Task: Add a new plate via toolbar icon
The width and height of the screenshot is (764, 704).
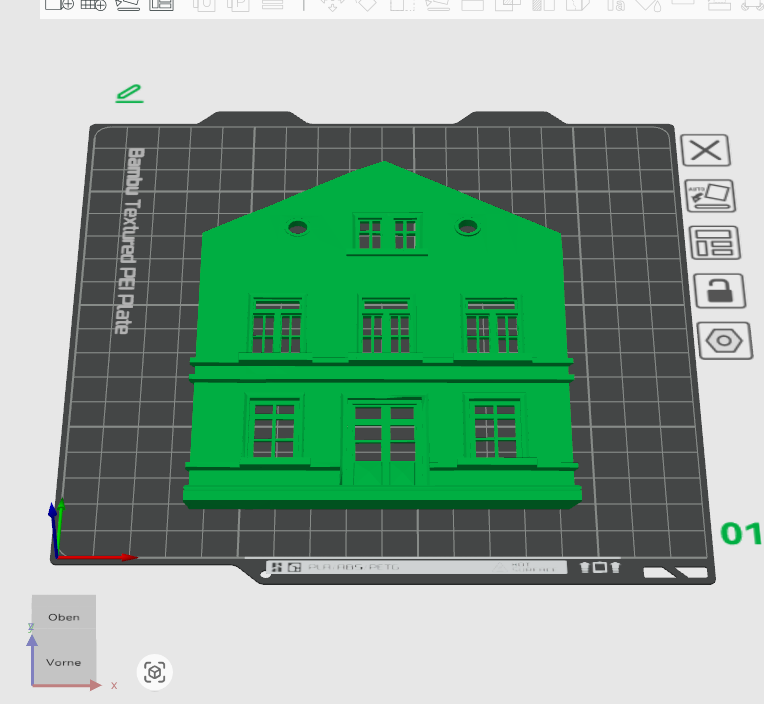Action: 93,4
